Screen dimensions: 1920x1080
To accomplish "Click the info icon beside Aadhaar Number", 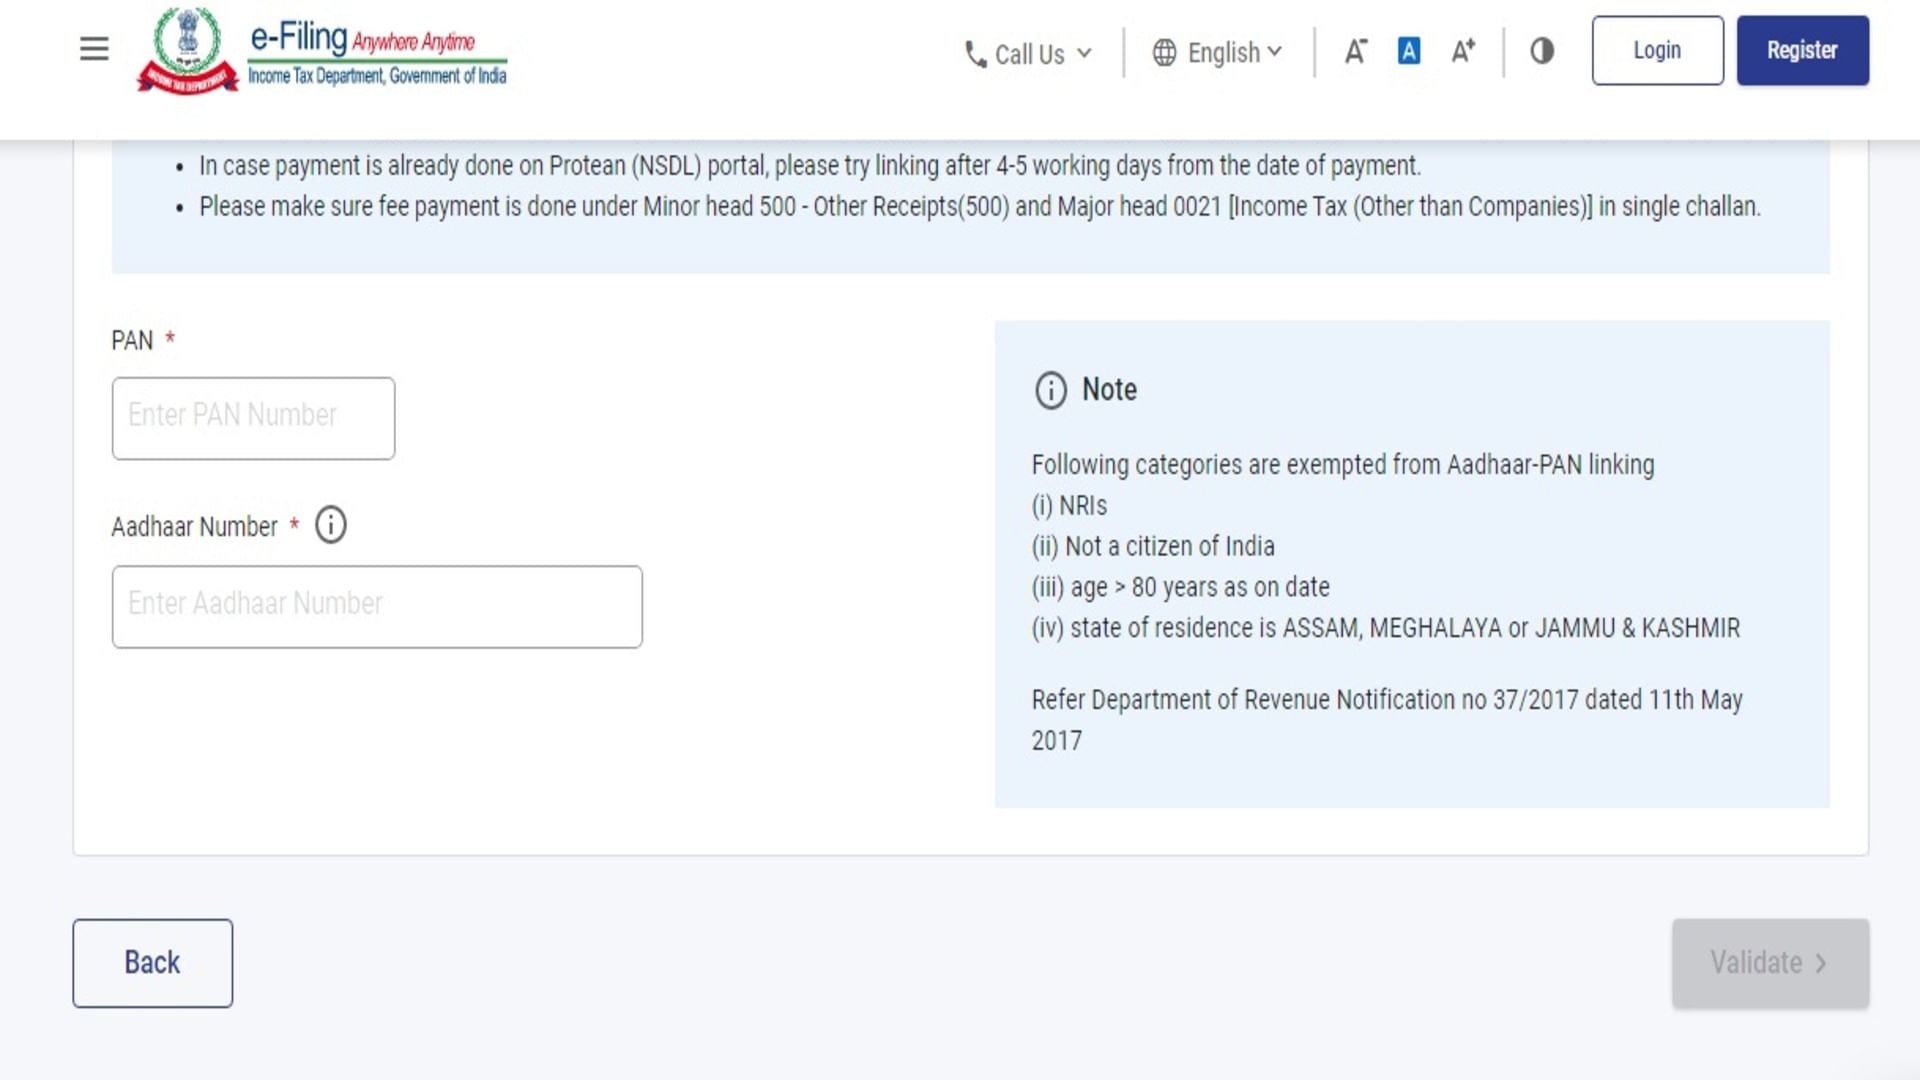I will pos(331,525).
